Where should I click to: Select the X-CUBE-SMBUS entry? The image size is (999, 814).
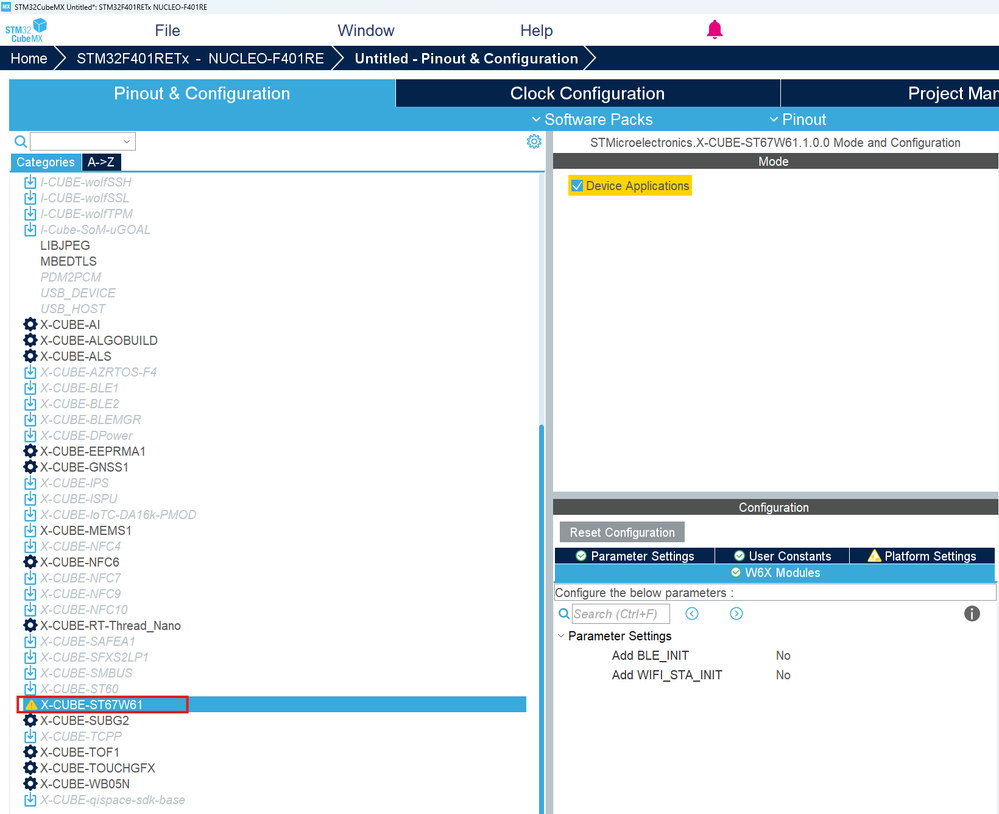coord(86,673)
